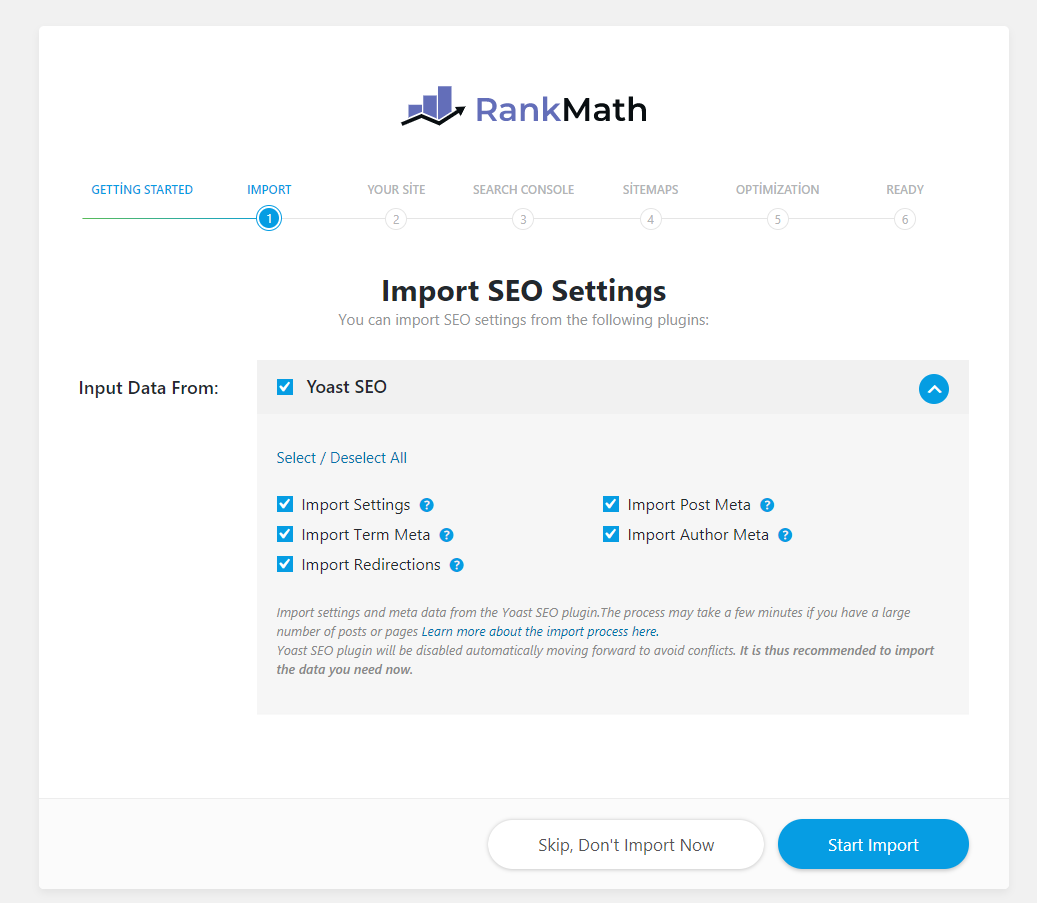Click Select / Deselect All link
This screenshot has width=1037, height=903.
click(341, 458)
